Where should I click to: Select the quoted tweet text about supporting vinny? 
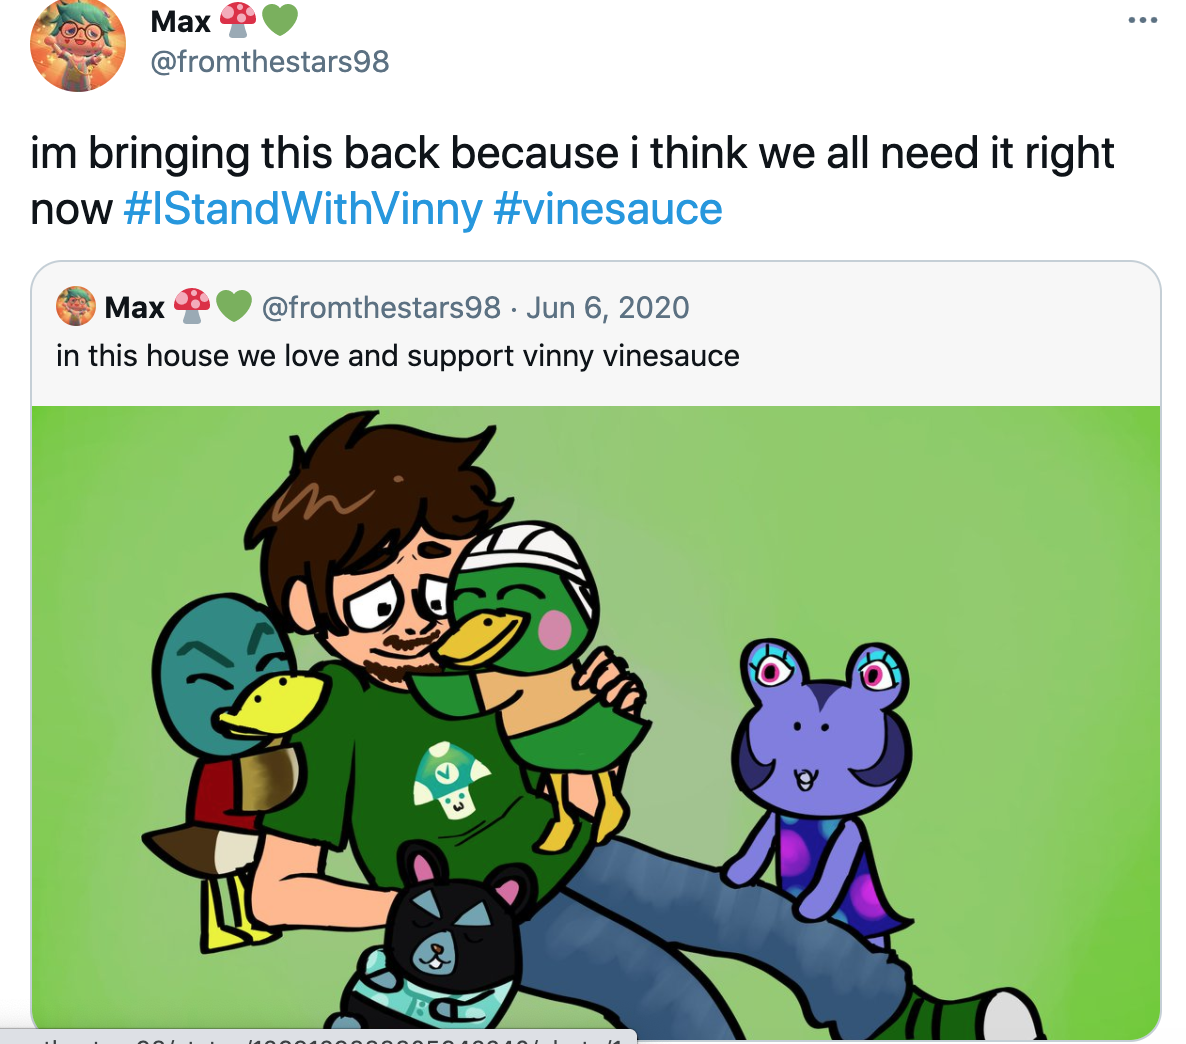(398, 355)
